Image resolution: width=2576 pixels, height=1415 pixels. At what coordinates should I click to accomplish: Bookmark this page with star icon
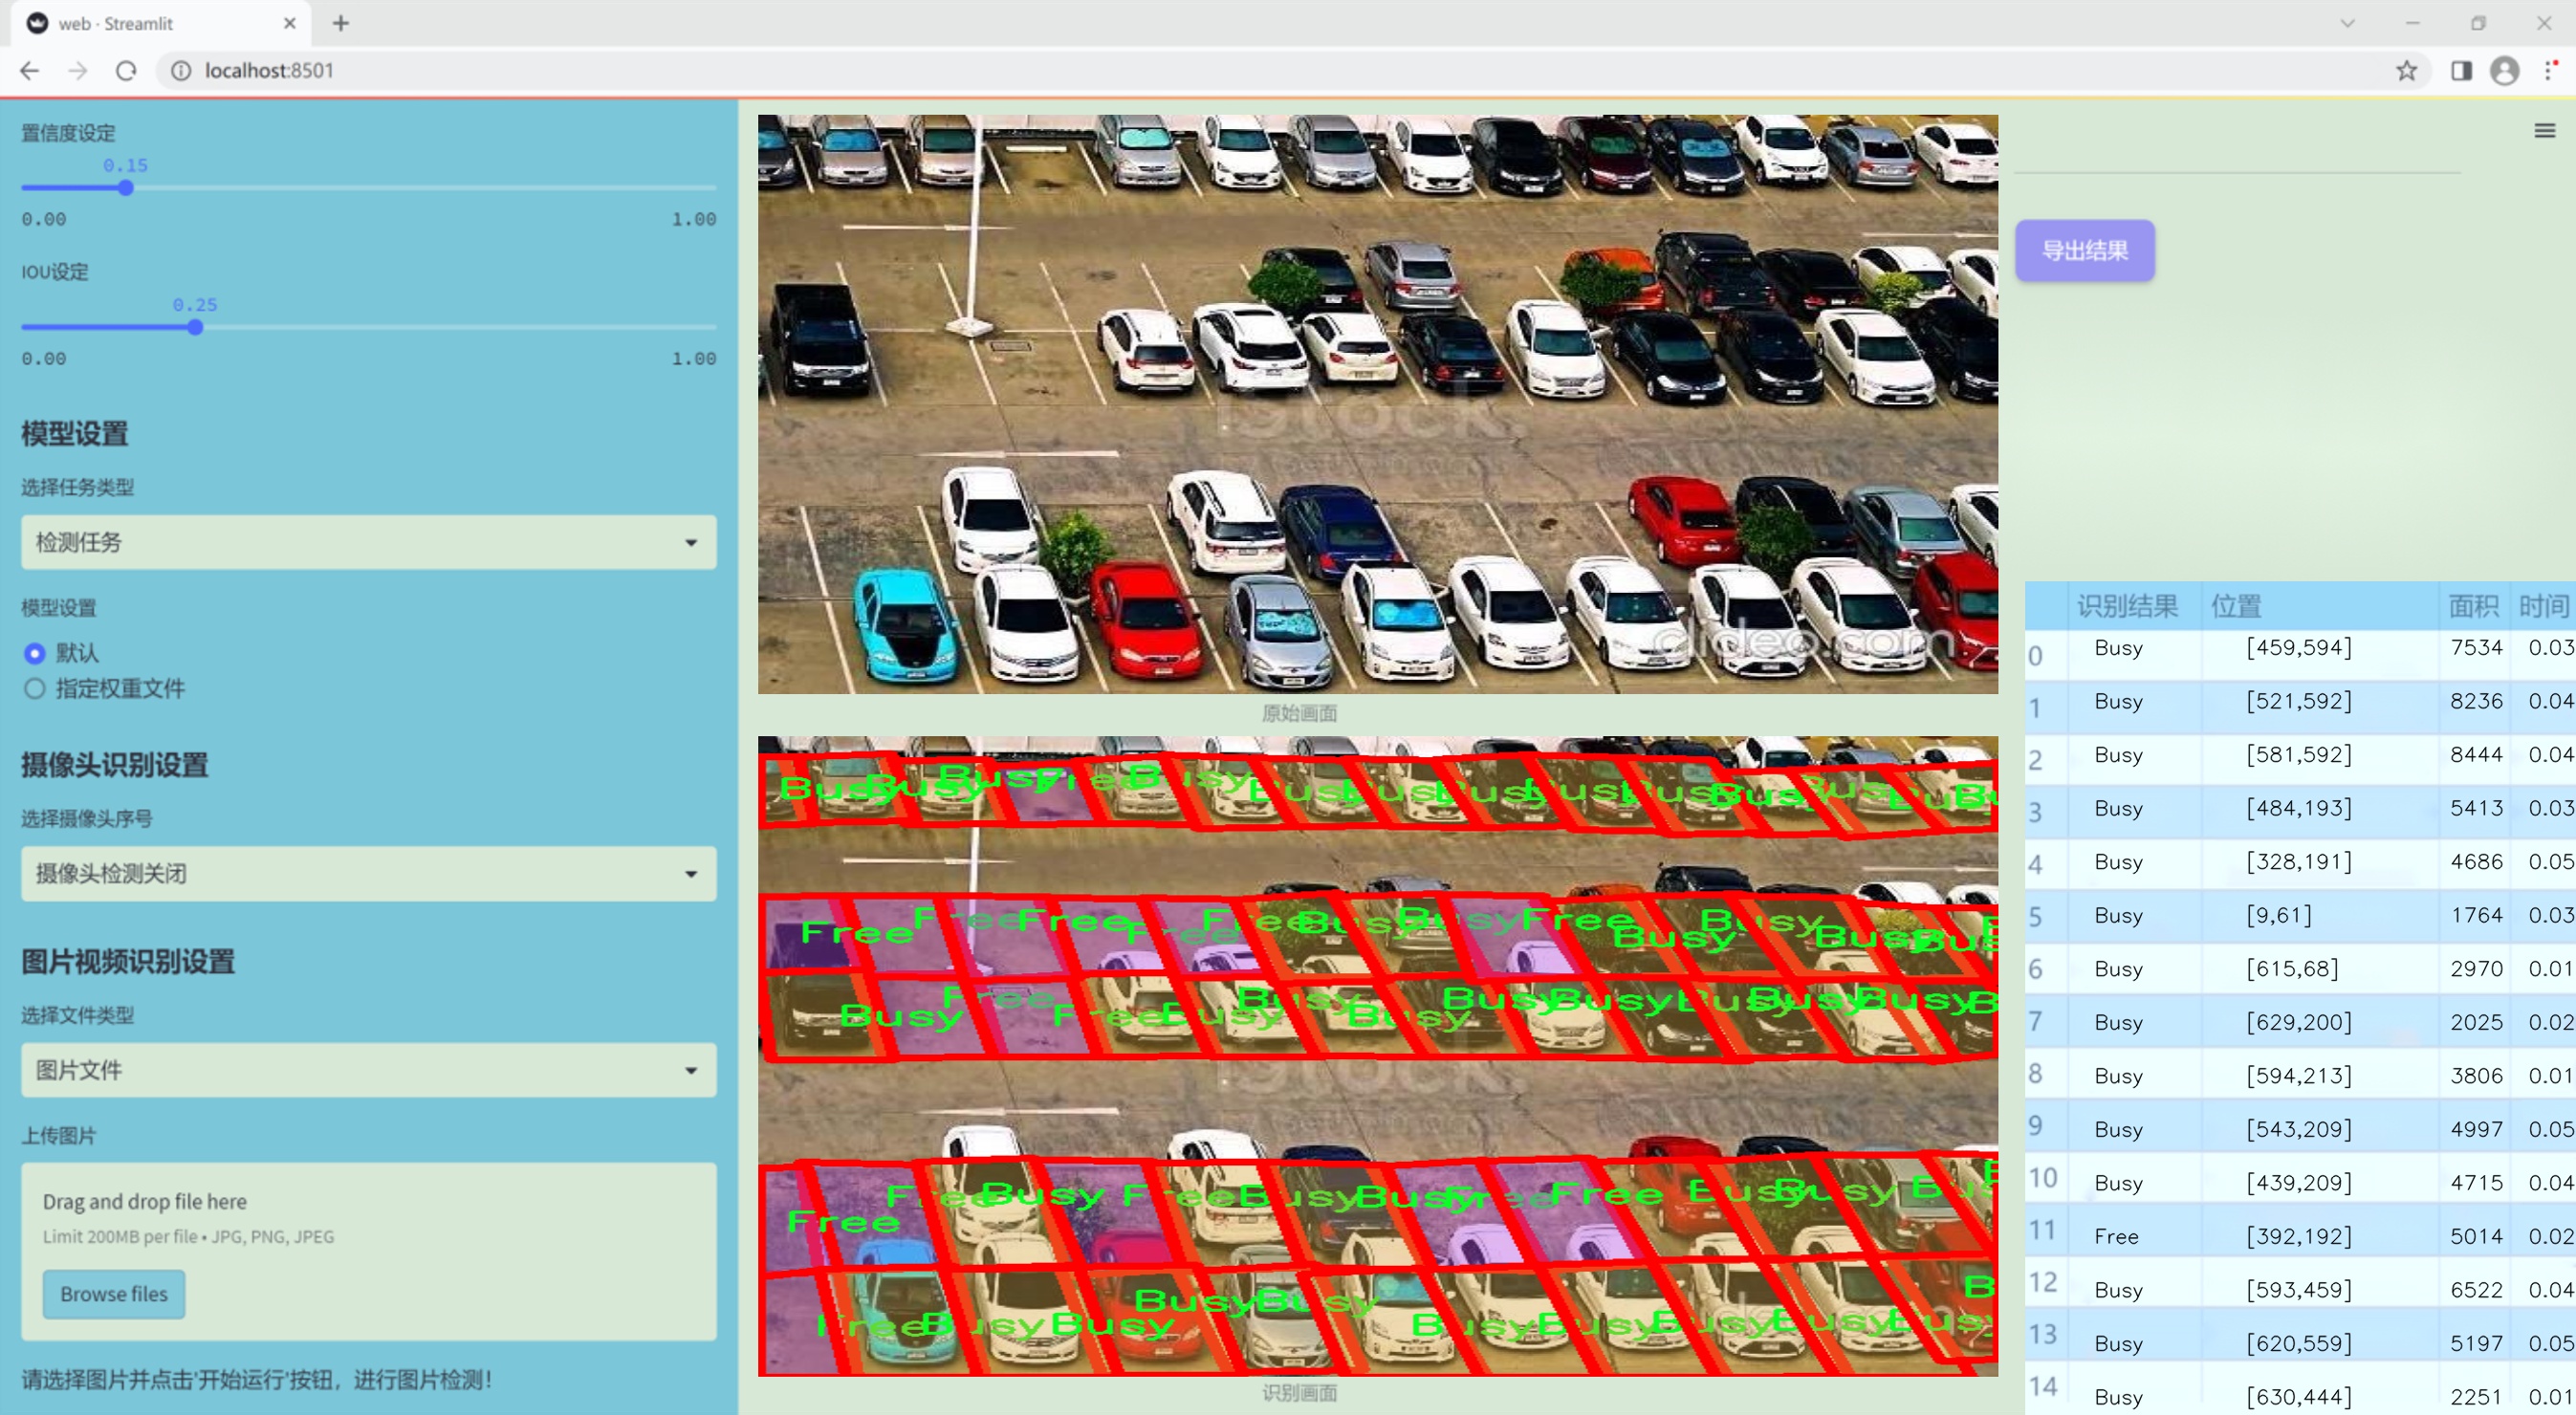pos(2406,71)
